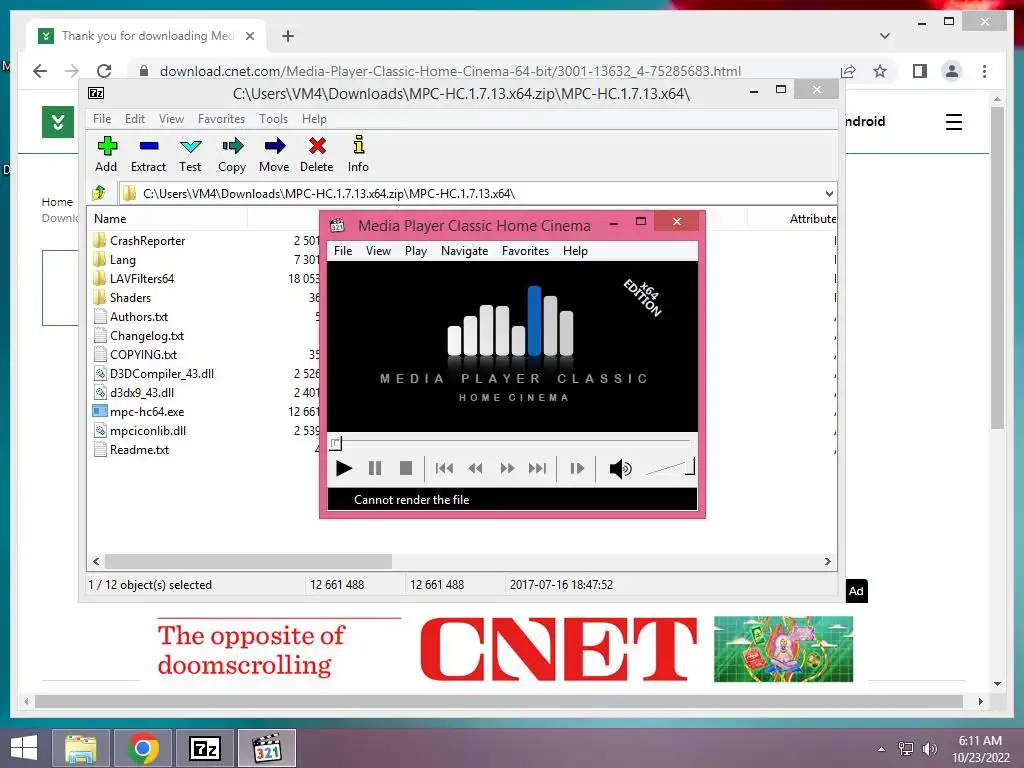
Task: Go up one folder level in 7-Zip
Action: click(x=99, y=193)
